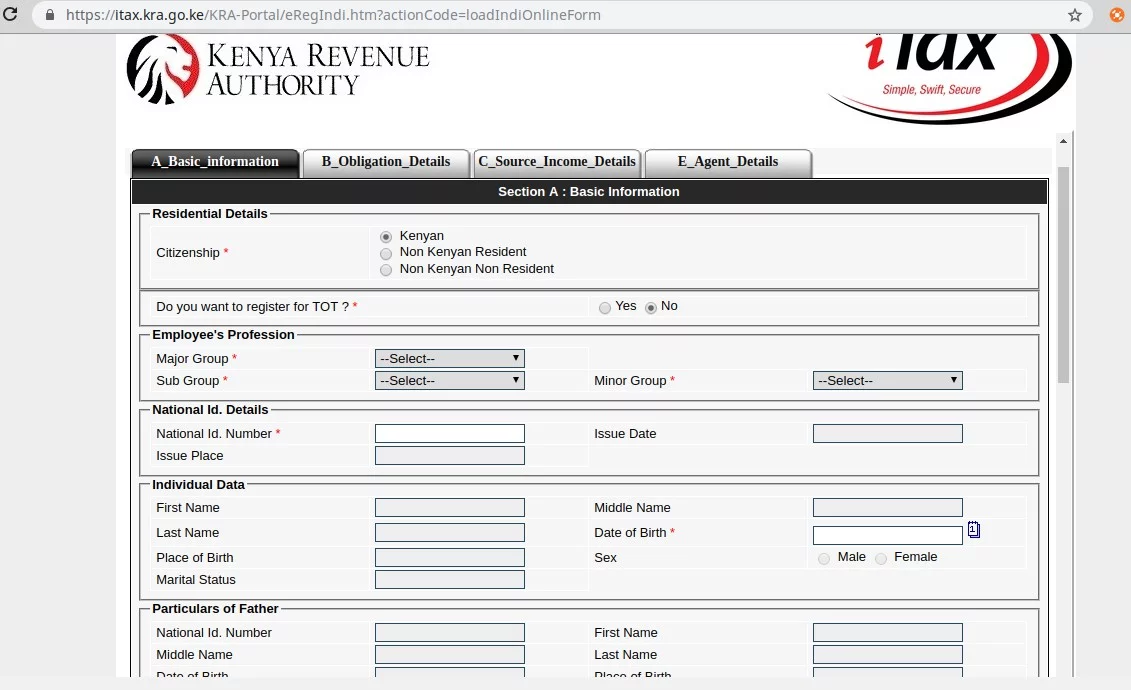Switch to B_Obligation_Details tab
Screen dimensions: 1131x690
[x=386, y=162]
